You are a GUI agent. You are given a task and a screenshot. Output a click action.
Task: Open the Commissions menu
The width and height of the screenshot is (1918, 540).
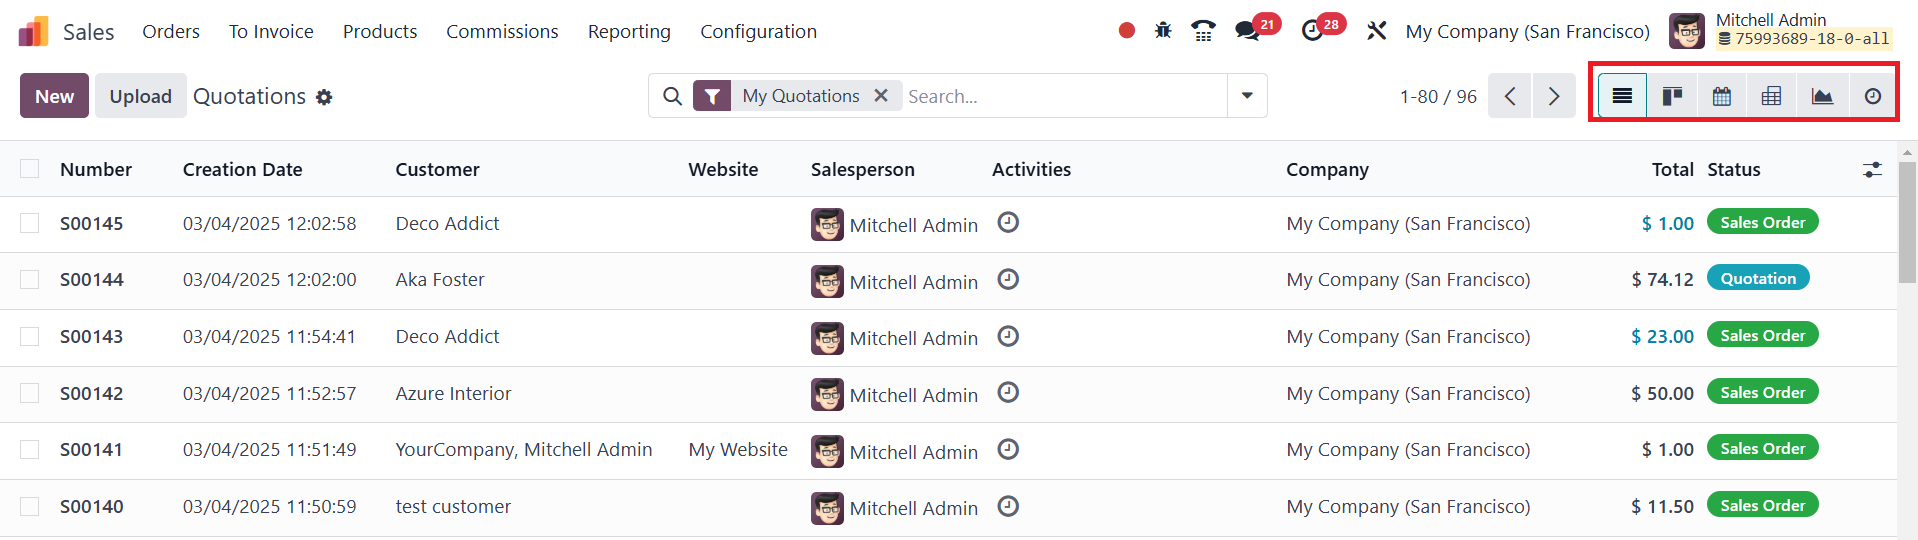tap(502, 31)
